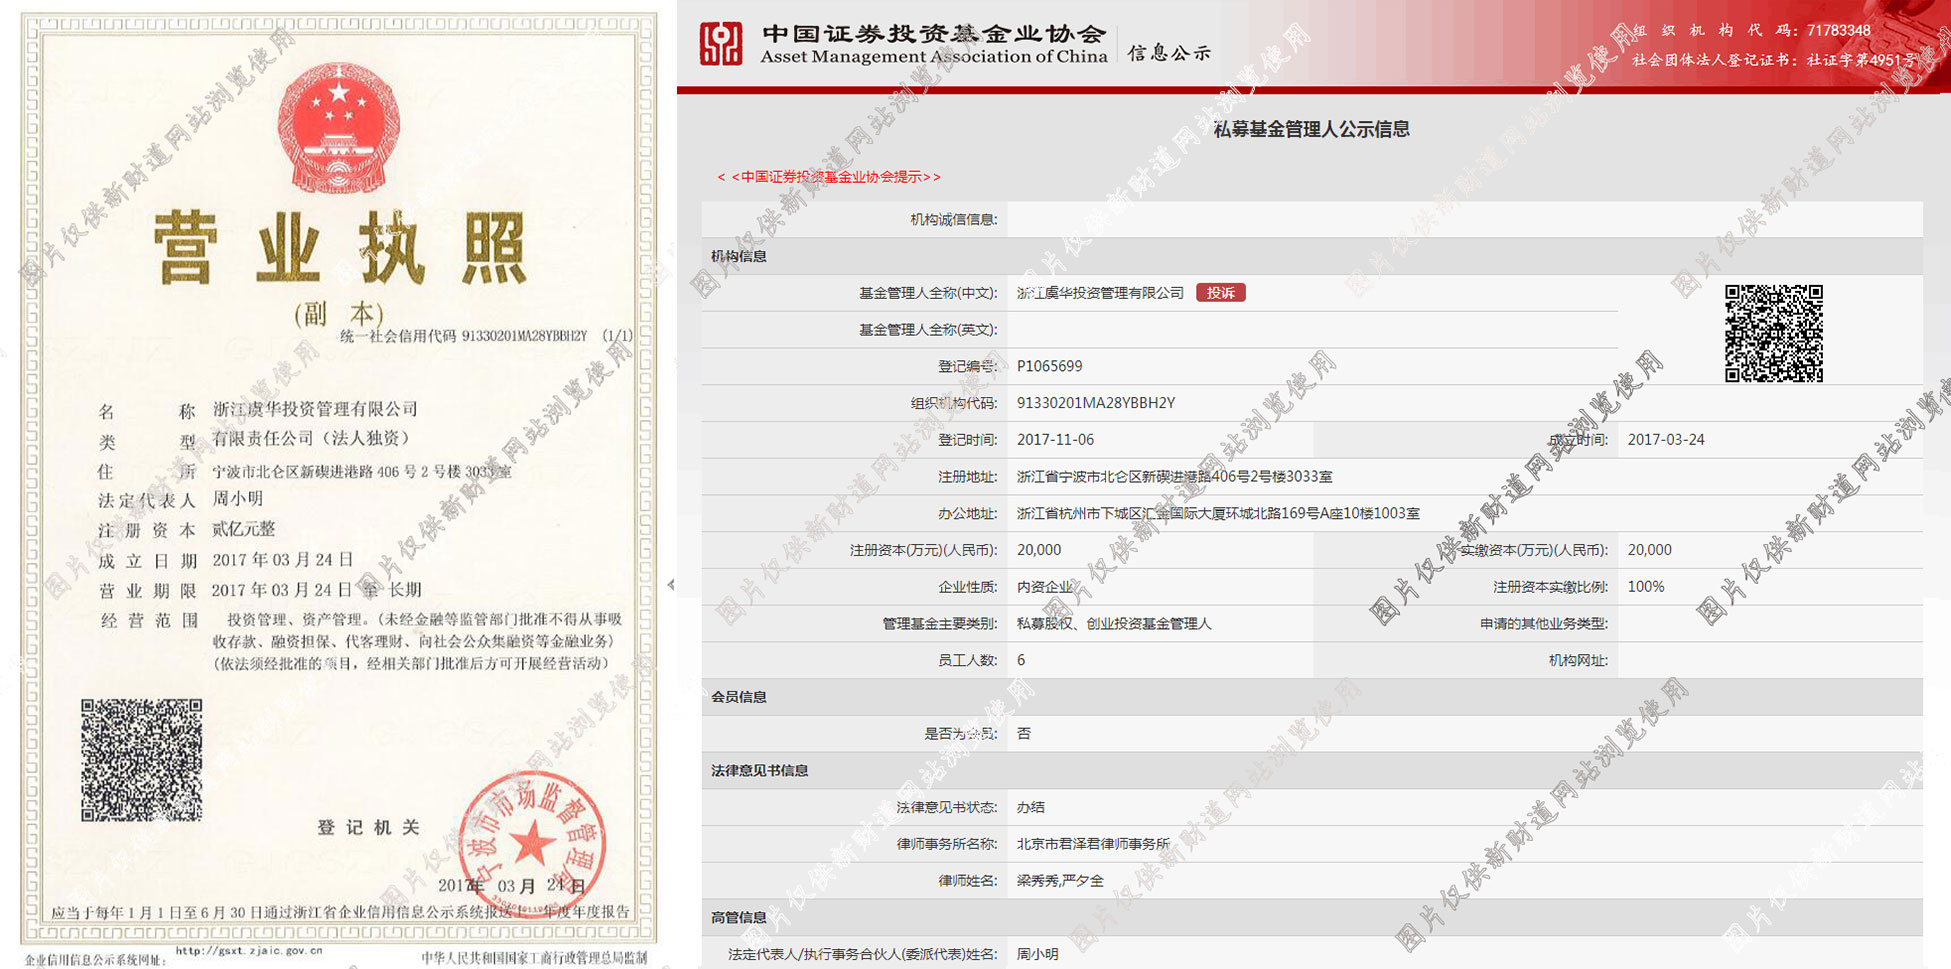Click the 信息公示 header text
The height and width of the screenshot is (969, 1951).
click(1169, 53)
